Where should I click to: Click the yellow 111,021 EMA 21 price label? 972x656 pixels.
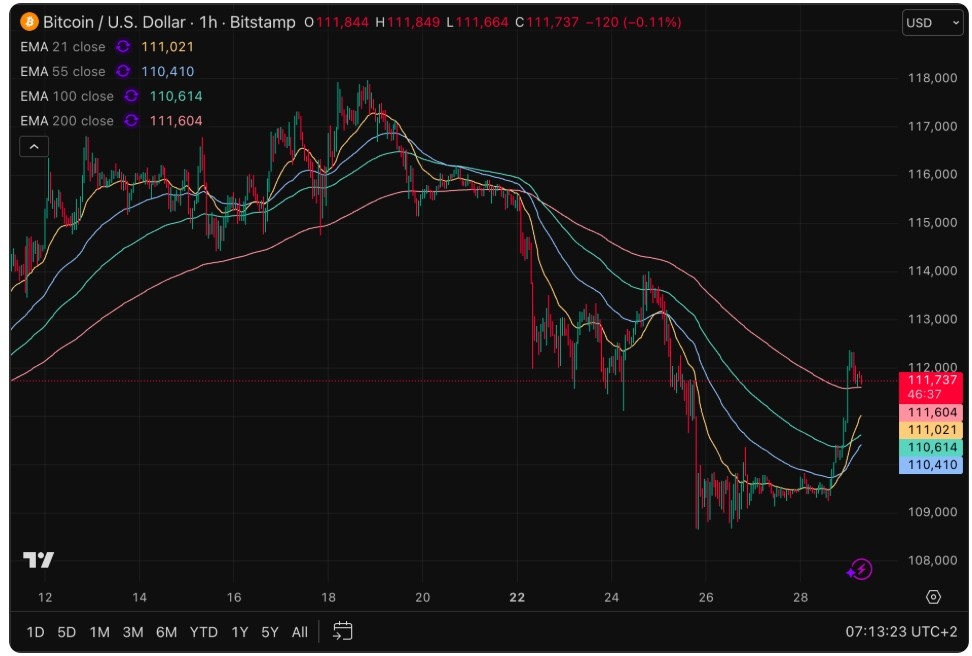point(931,430)
